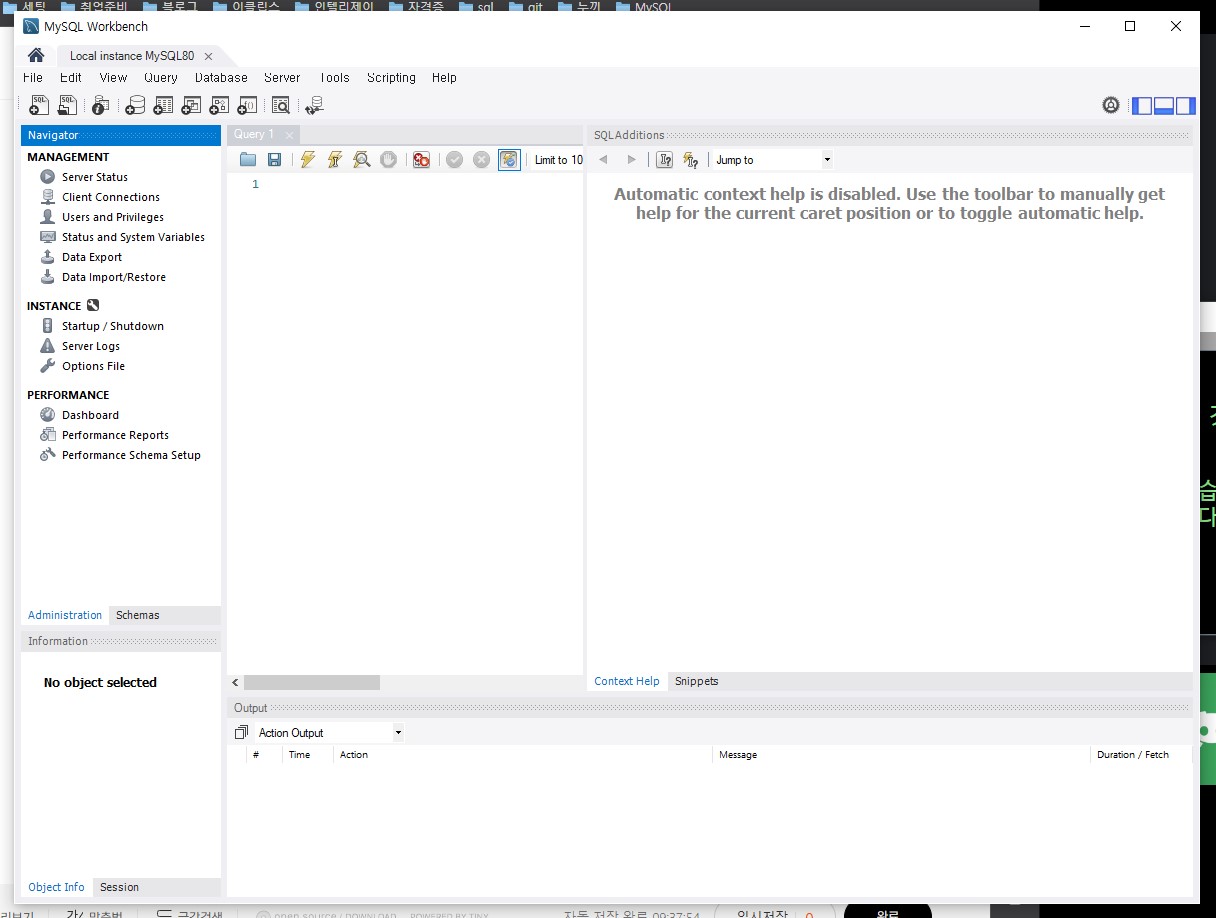Click the Instance wrench icon
The height and width of the screenshot is (918, 1216).
93,306
